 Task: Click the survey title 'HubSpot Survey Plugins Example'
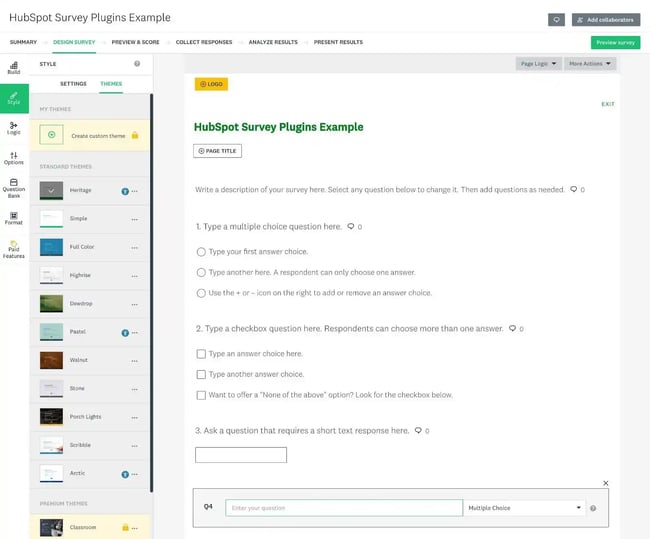click(x=279, y=127)
